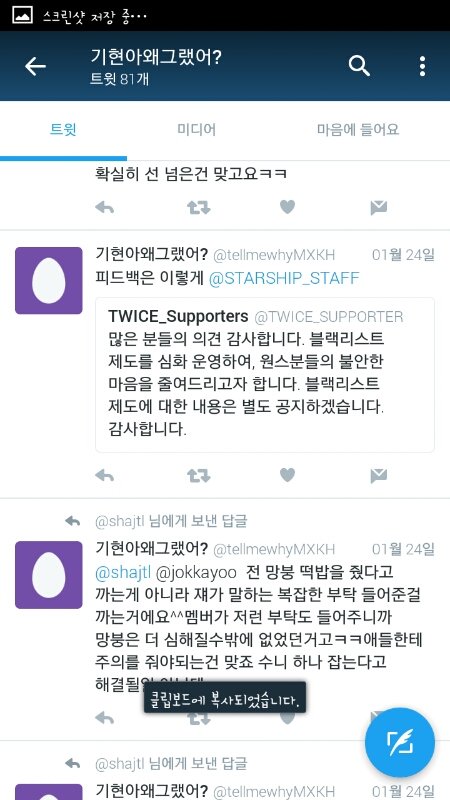Switch to the 미디어 tab
The width and height of the screenshot is (450, 800).
click(196, 130)
